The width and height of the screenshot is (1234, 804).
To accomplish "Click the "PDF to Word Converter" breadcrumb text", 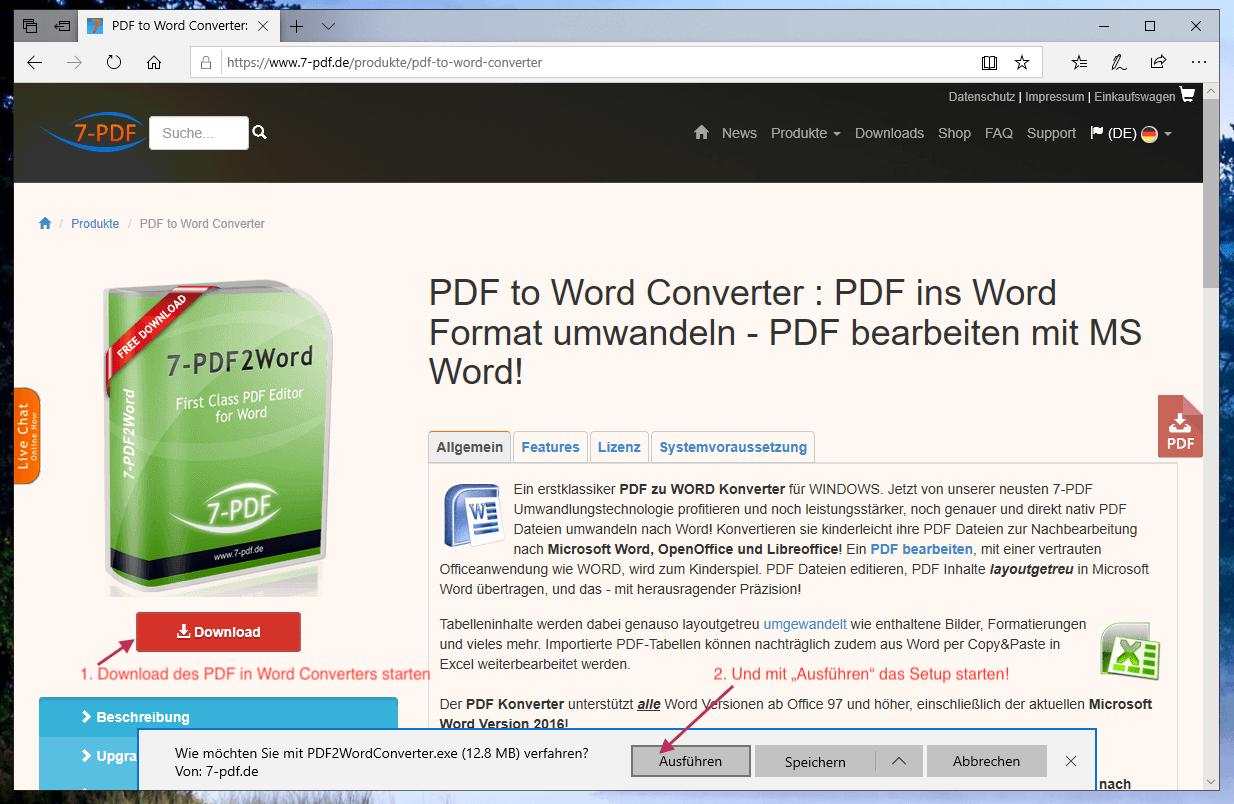I will 202,224.
